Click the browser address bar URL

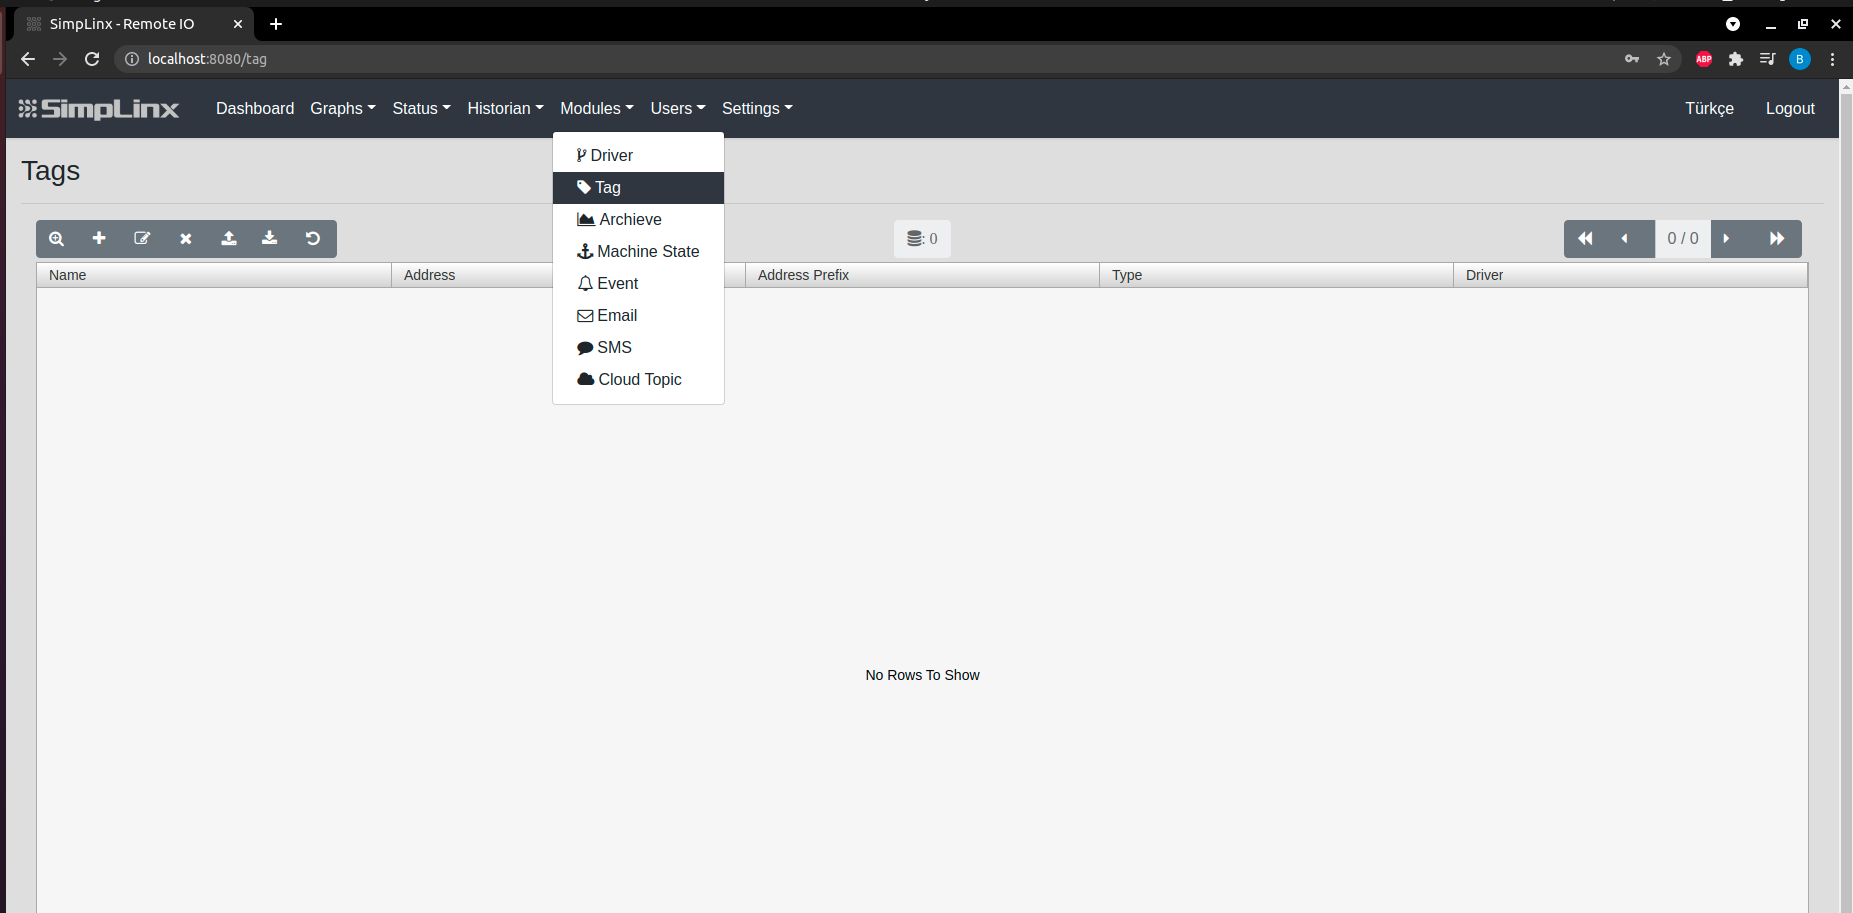[207, 59]
